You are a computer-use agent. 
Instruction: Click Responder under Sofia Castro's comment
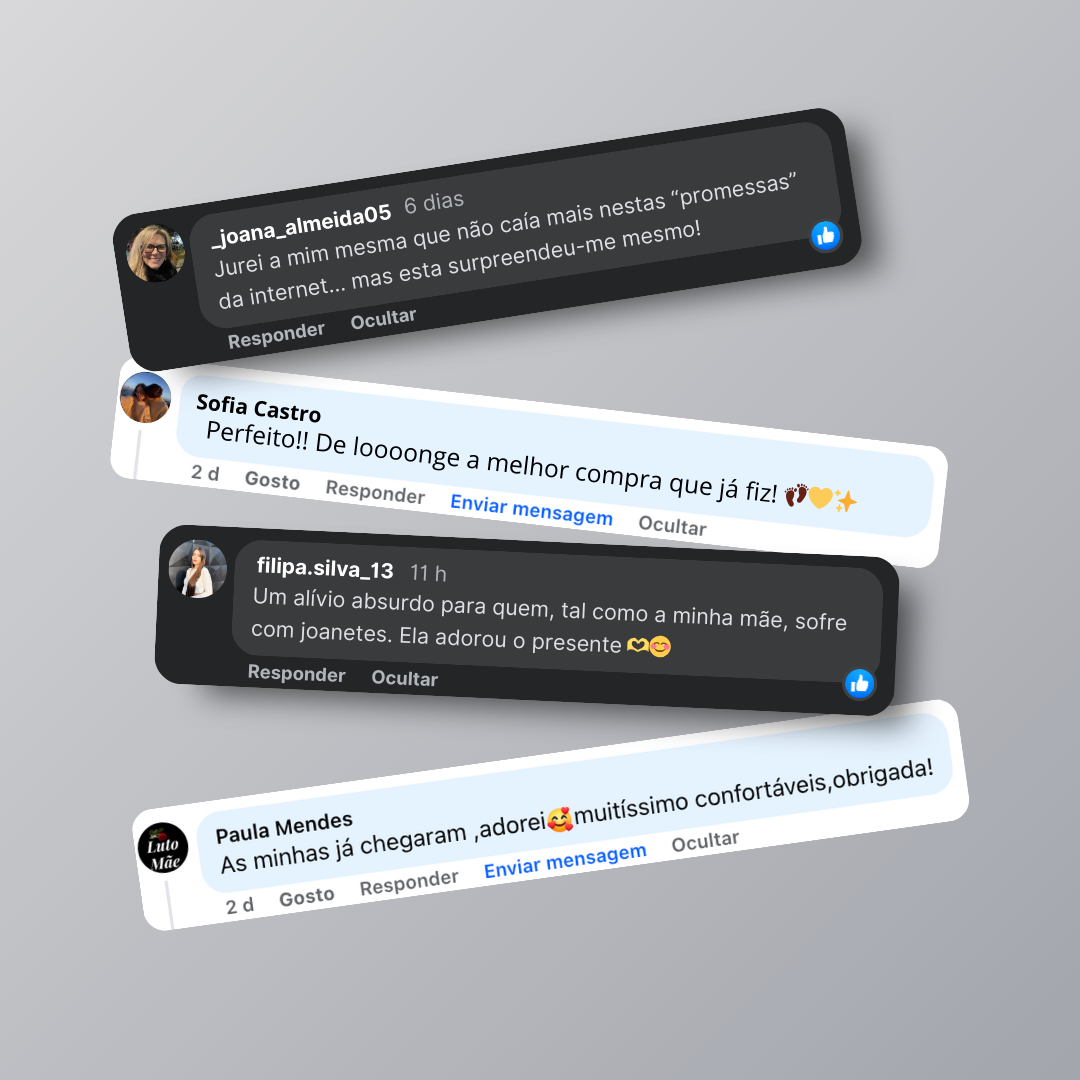[x=375, y=492]
